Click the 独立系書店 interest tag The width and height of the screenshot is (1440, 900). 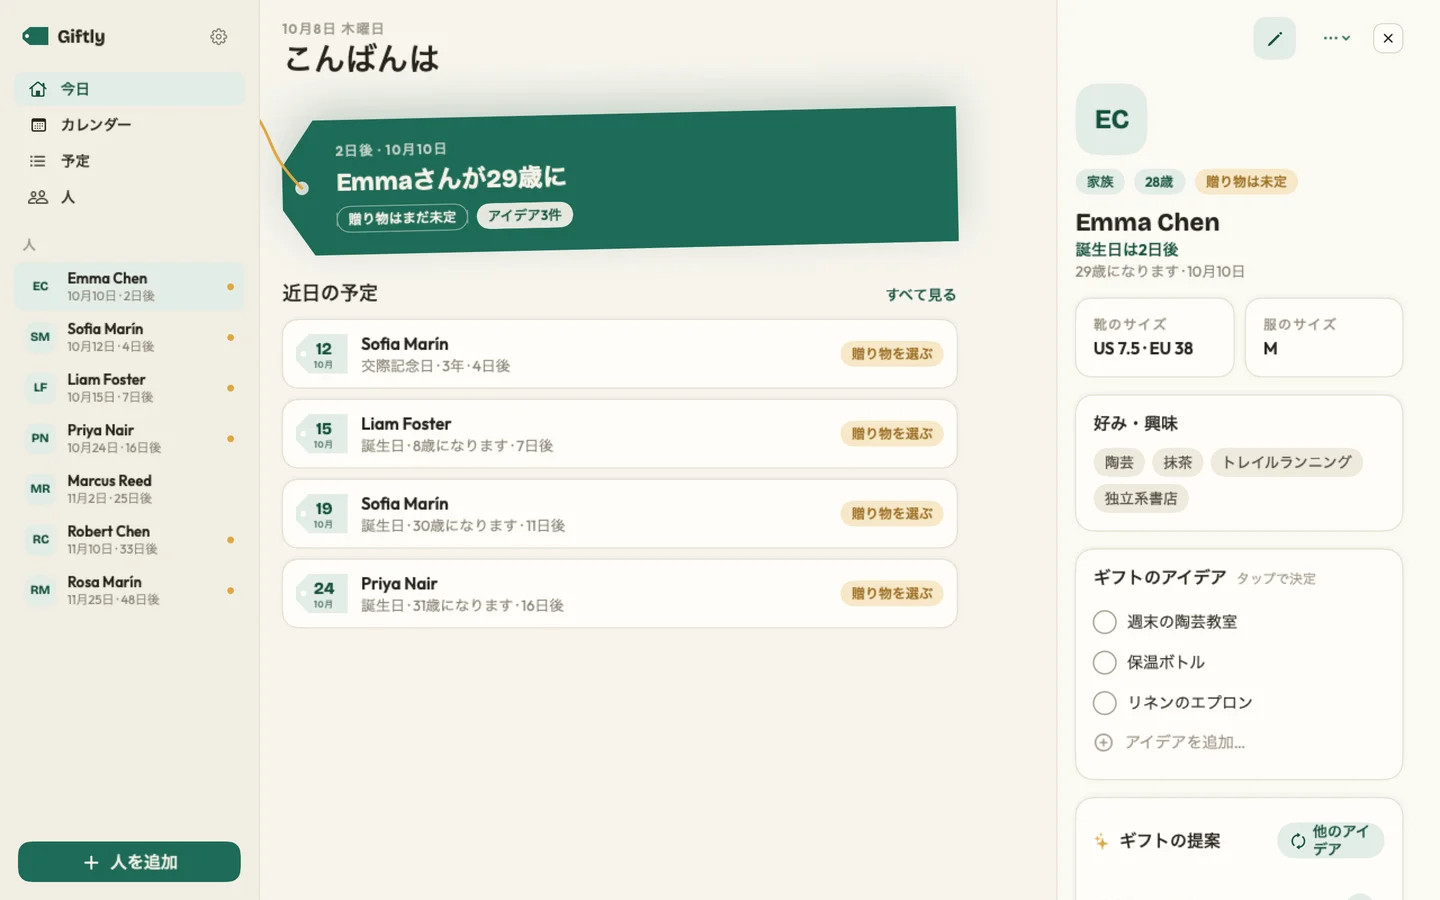(1141, 499)
